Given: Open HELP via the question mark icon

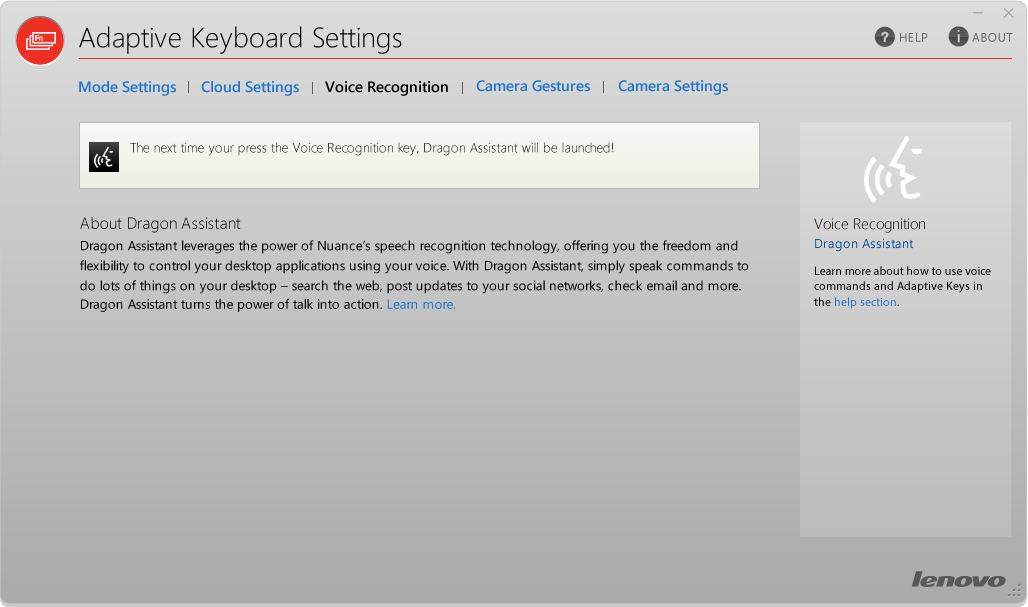Looking at the screenshot, I should [884, 37].
